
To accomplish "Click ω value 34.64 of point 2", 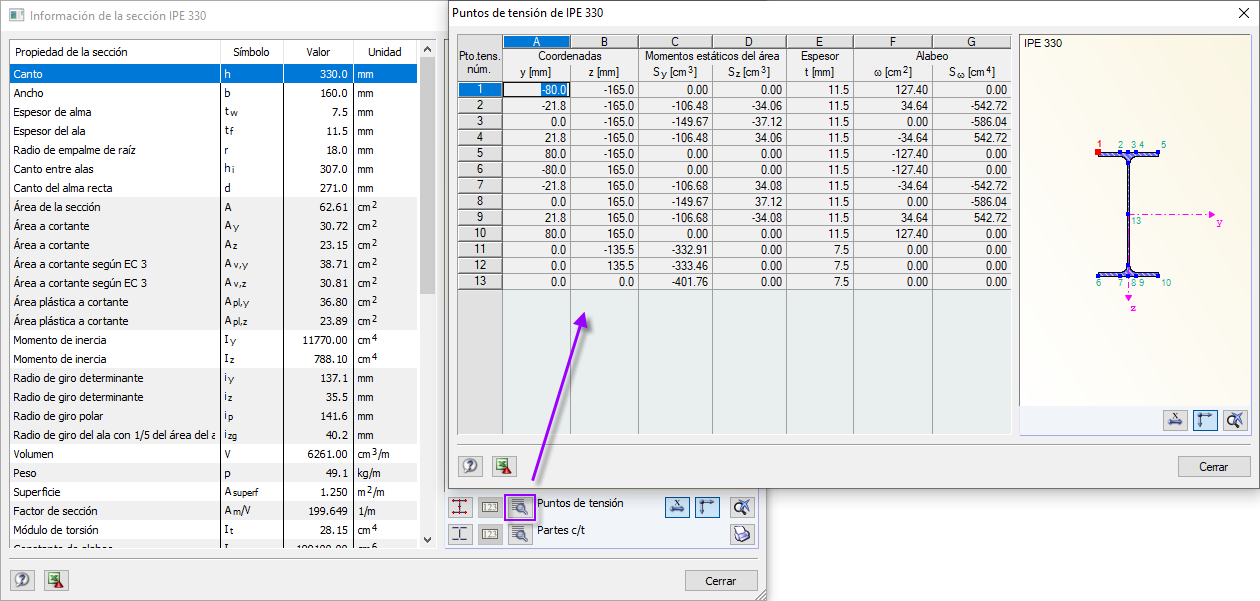I will pyautogui.click(x=893, y=105).
